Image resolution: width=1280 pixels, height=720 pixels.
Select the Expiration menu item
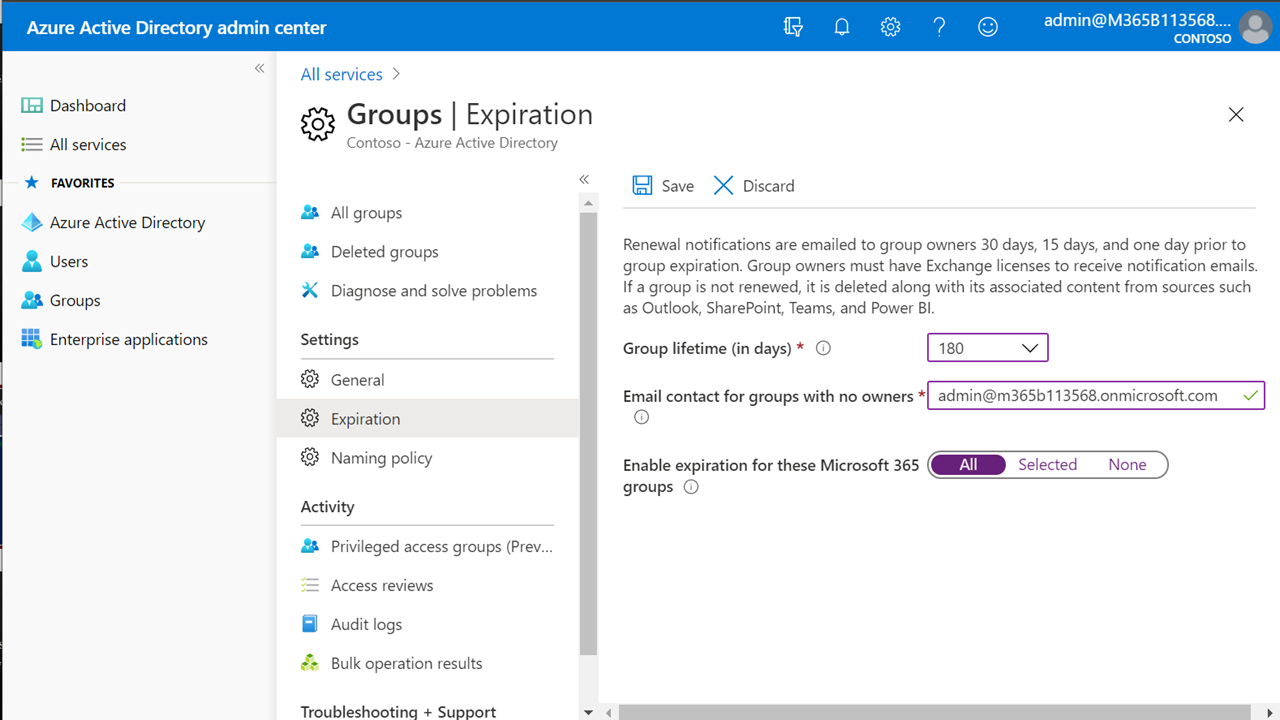point(427,418)
